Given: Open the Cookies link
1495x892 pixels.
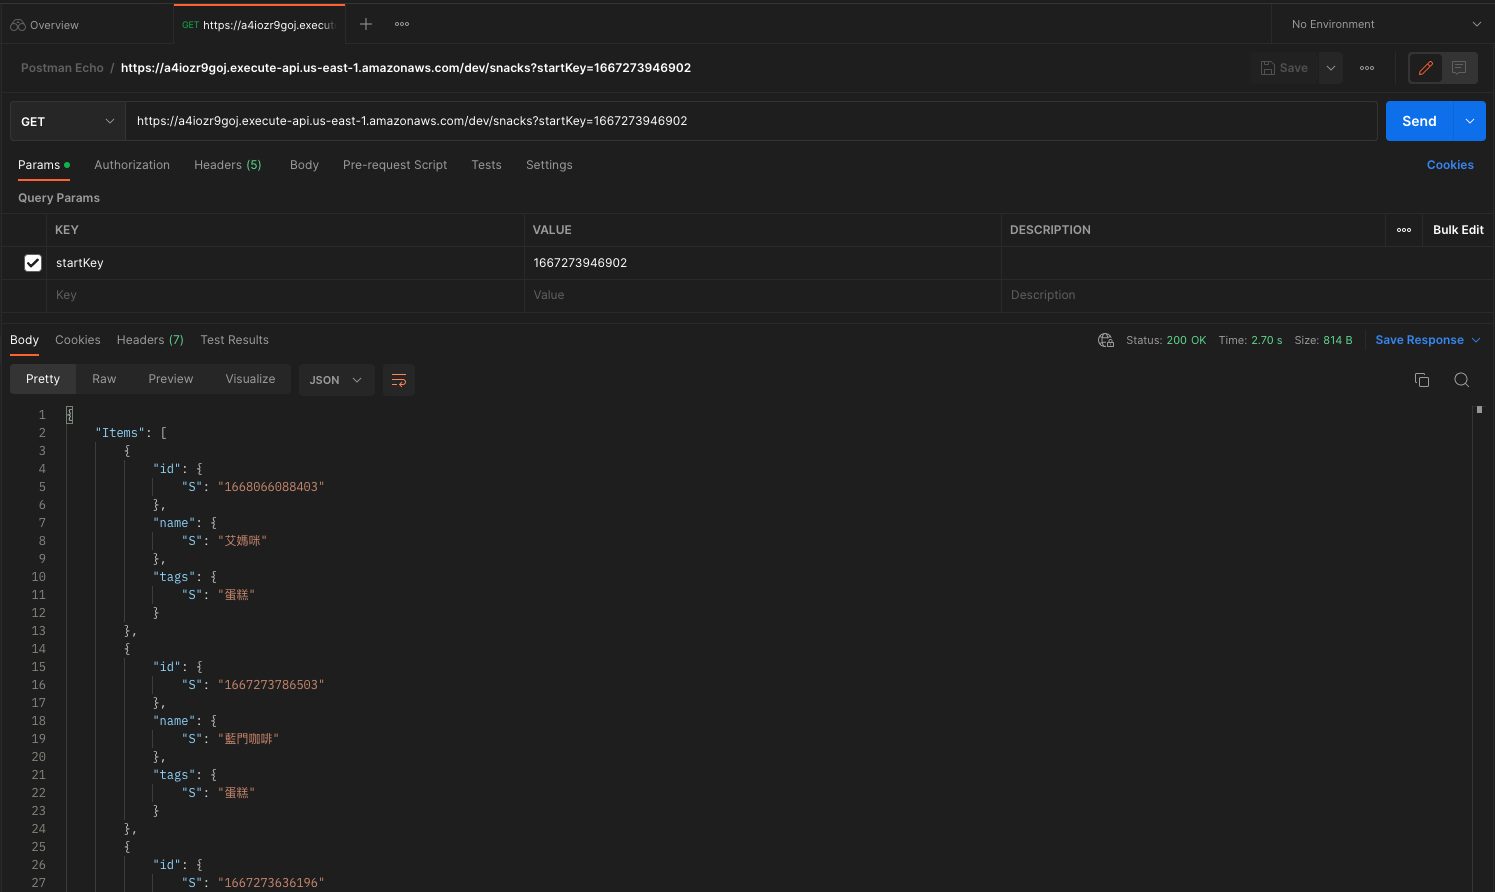Looking at the screenshot, I should coord(1450,165).
